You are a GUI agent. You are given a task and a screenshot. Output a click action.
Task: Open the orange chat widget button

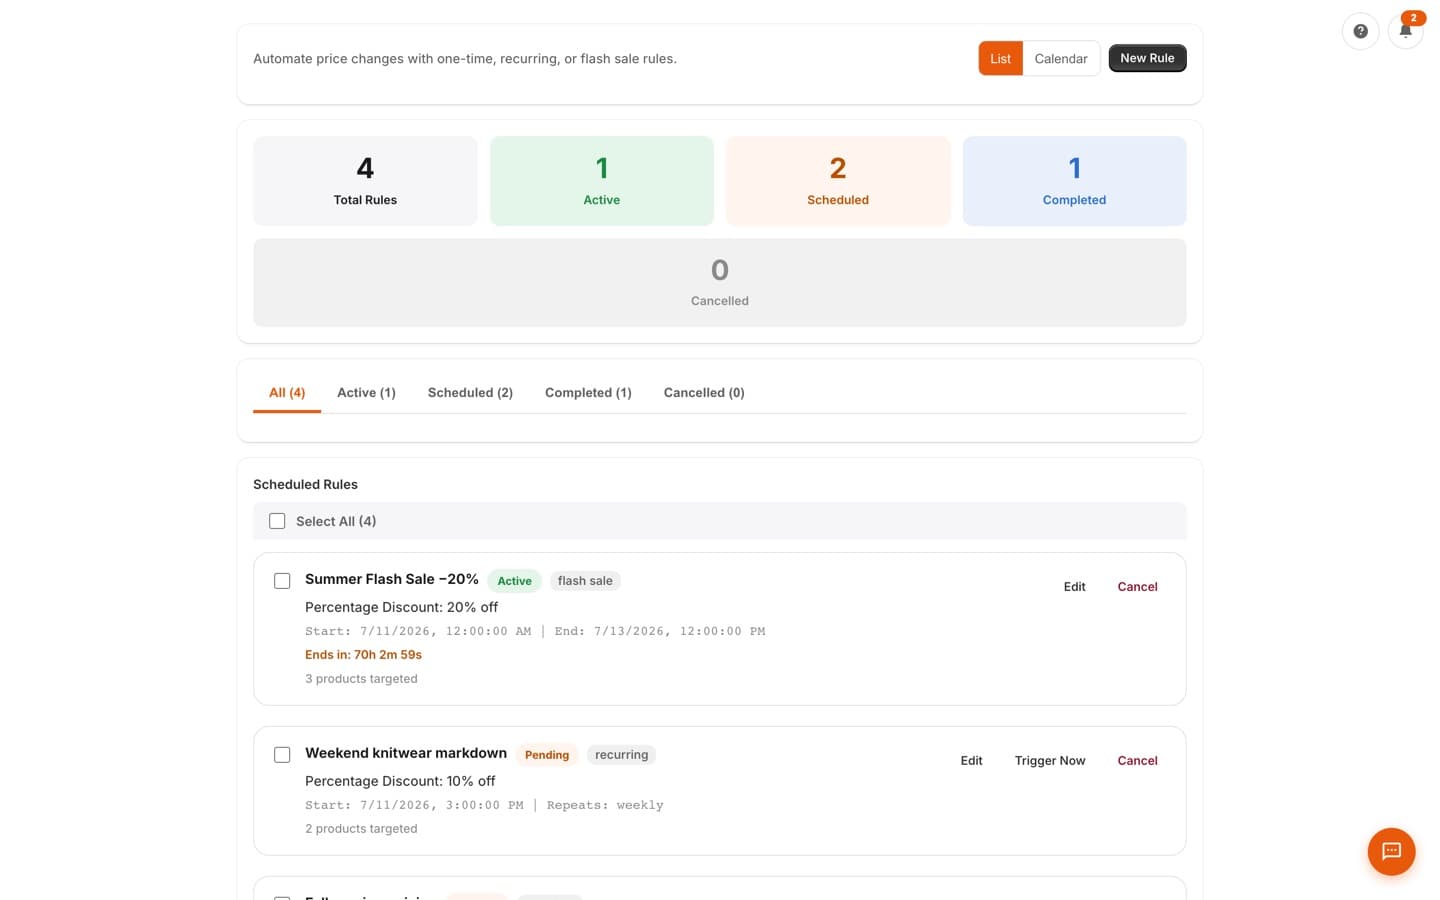pos(1391,851)
